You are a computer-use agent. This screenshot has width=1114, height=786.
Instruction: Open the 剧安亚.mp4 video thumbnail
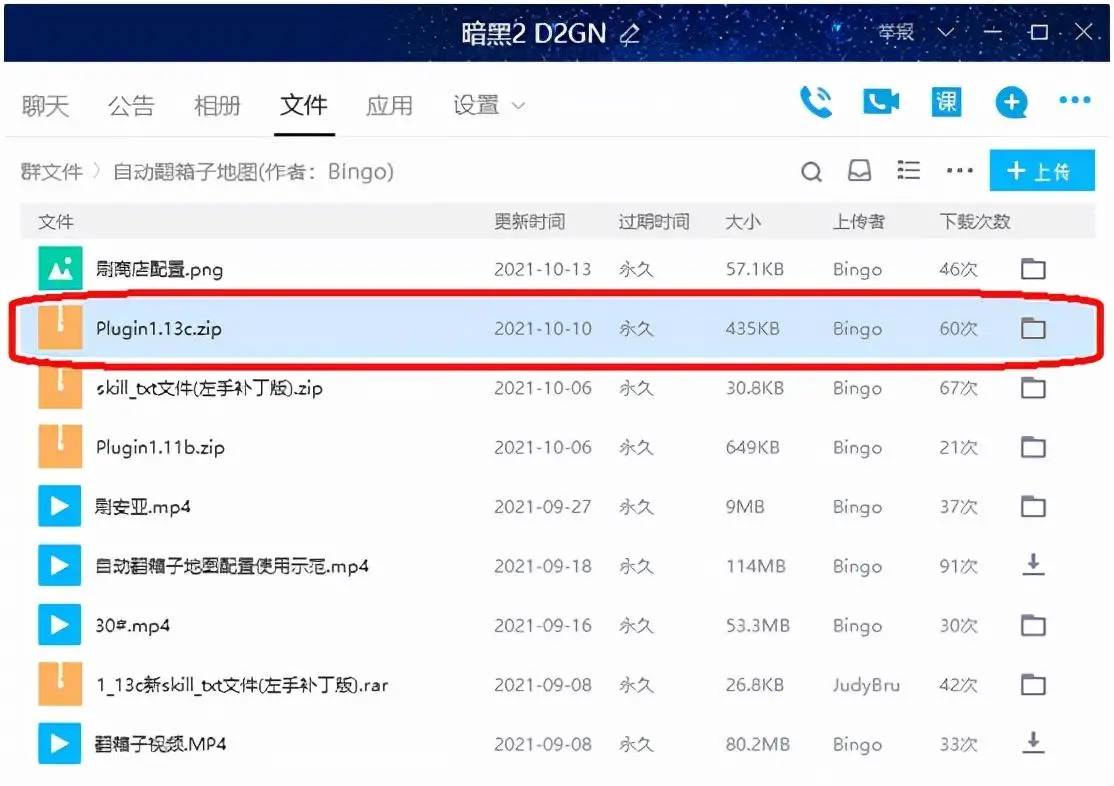[x=60, y=506]
